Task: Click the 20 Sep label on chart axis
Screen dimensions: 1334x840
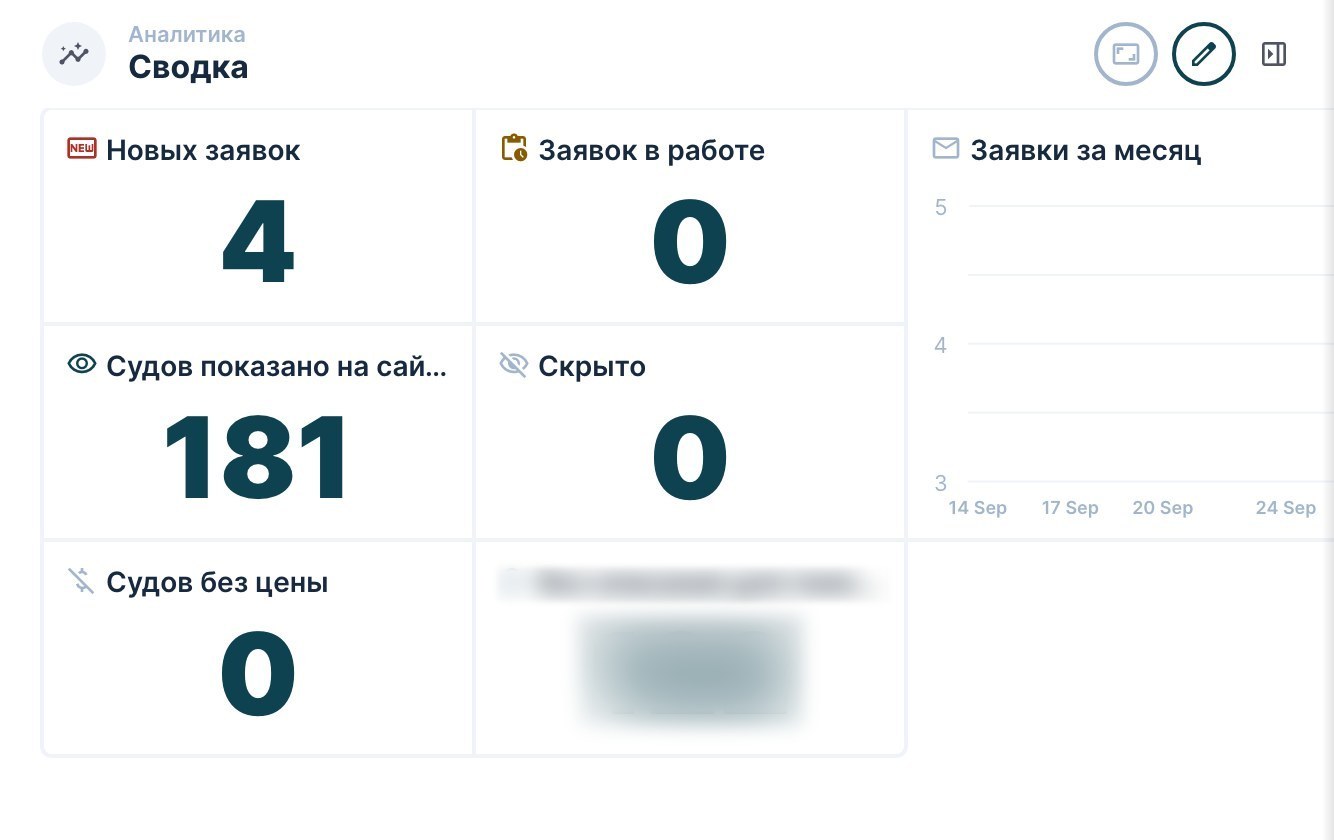Action: coord(1162,508)
